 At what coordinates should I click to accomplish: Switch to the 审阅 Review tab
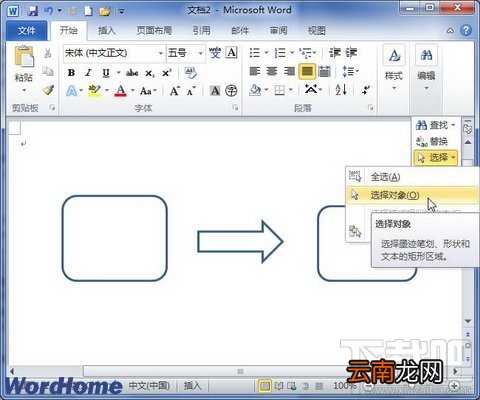(x=278, y=31)
